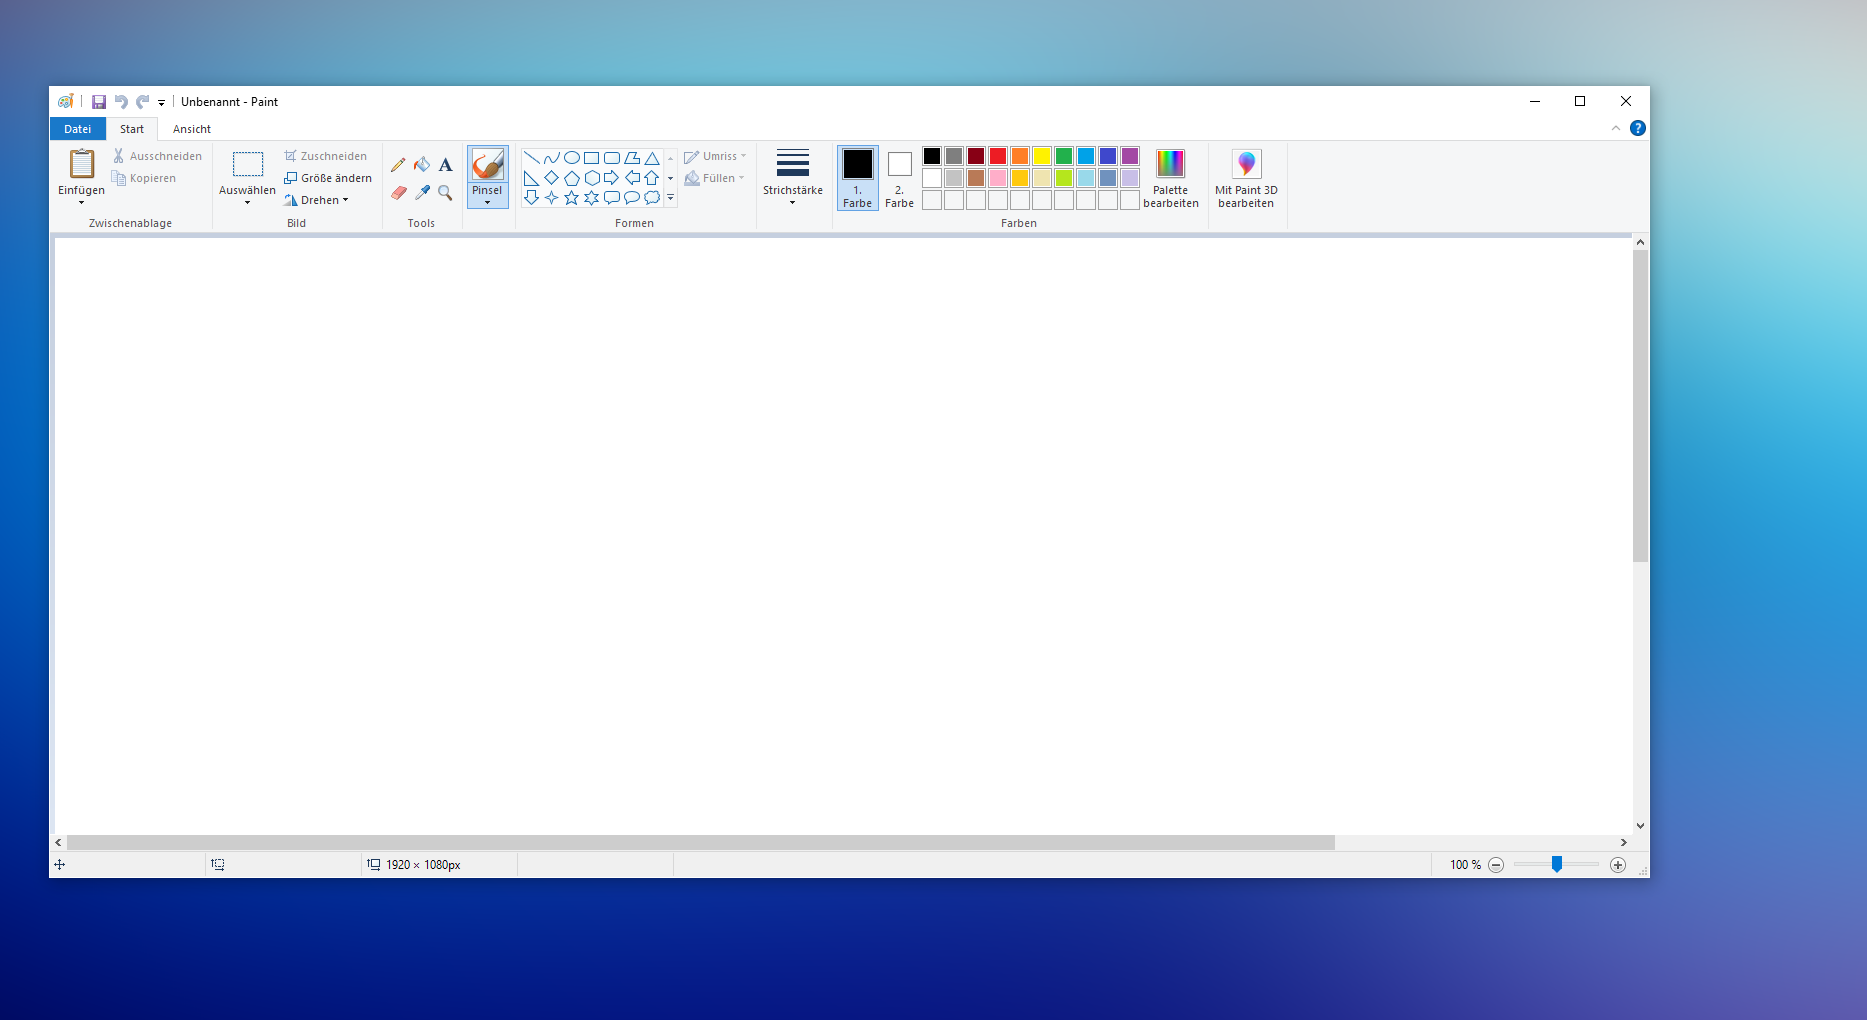This screenshot has height=1020, width=1867.
Task: Choose the Pinsel brush icon
Action: pyautogui.click(x=487, y=165)
